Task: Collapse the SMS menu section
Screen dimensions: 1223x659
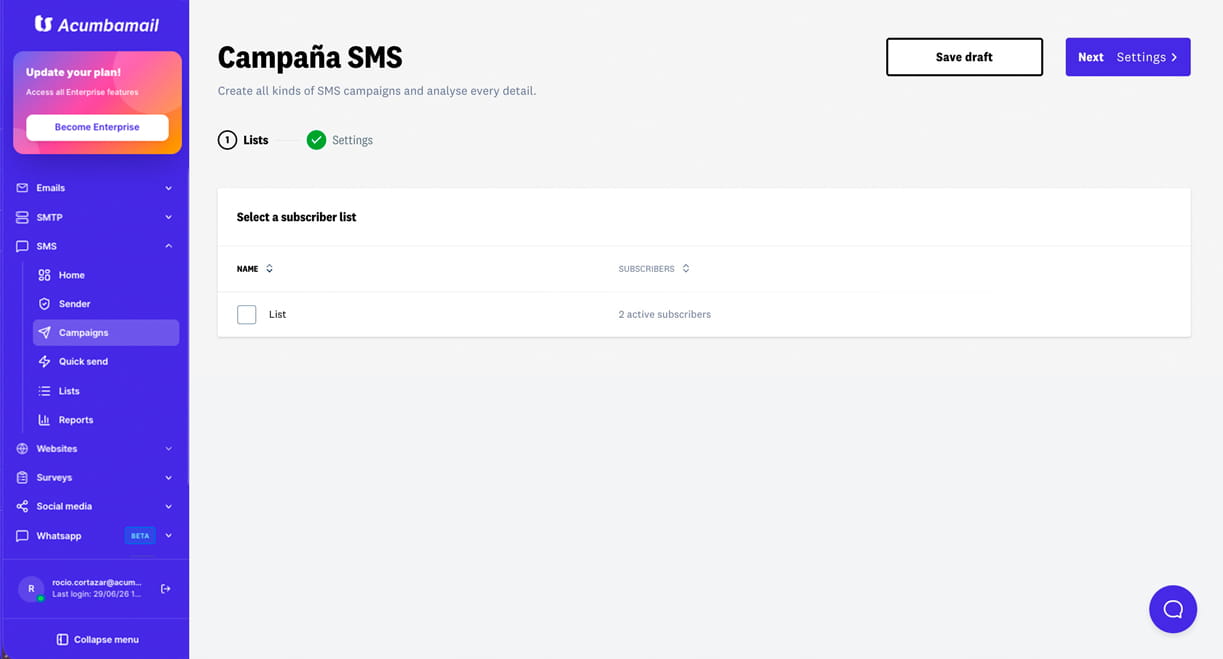Action: (94, 246)
